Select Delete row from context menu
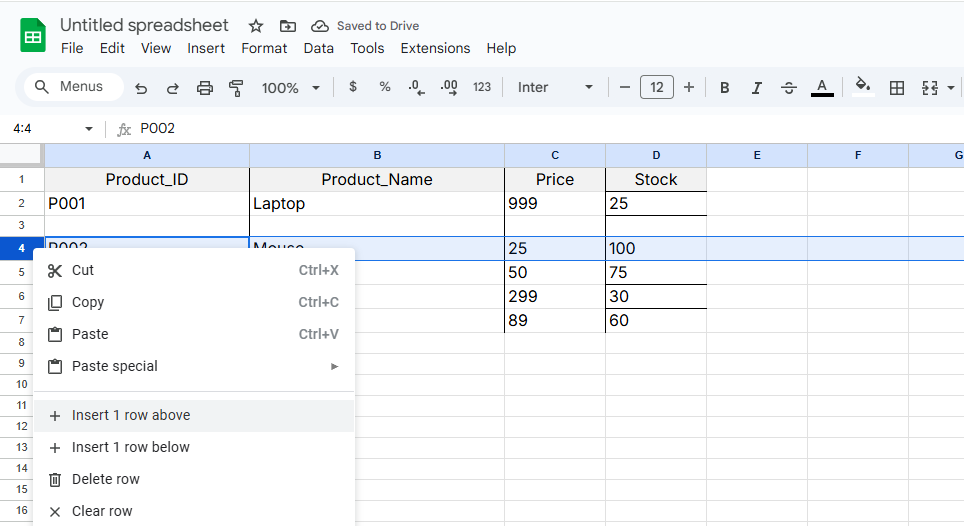Image resolution: width=964 pixels, height=526 pixels. pyautogui.click(x=106, y=479)
